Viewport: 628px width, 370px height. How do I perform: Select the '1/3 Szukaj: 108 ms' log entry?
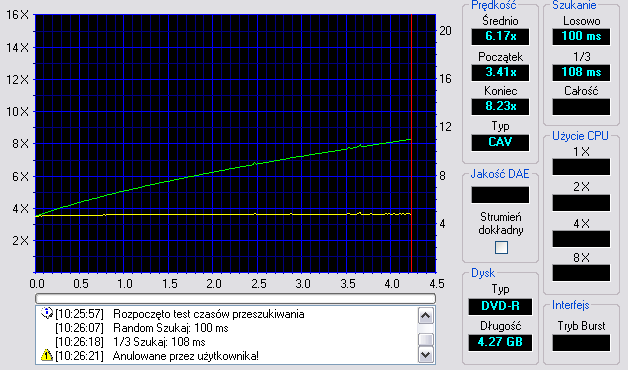pyautogui.click(x=159, y=342)
